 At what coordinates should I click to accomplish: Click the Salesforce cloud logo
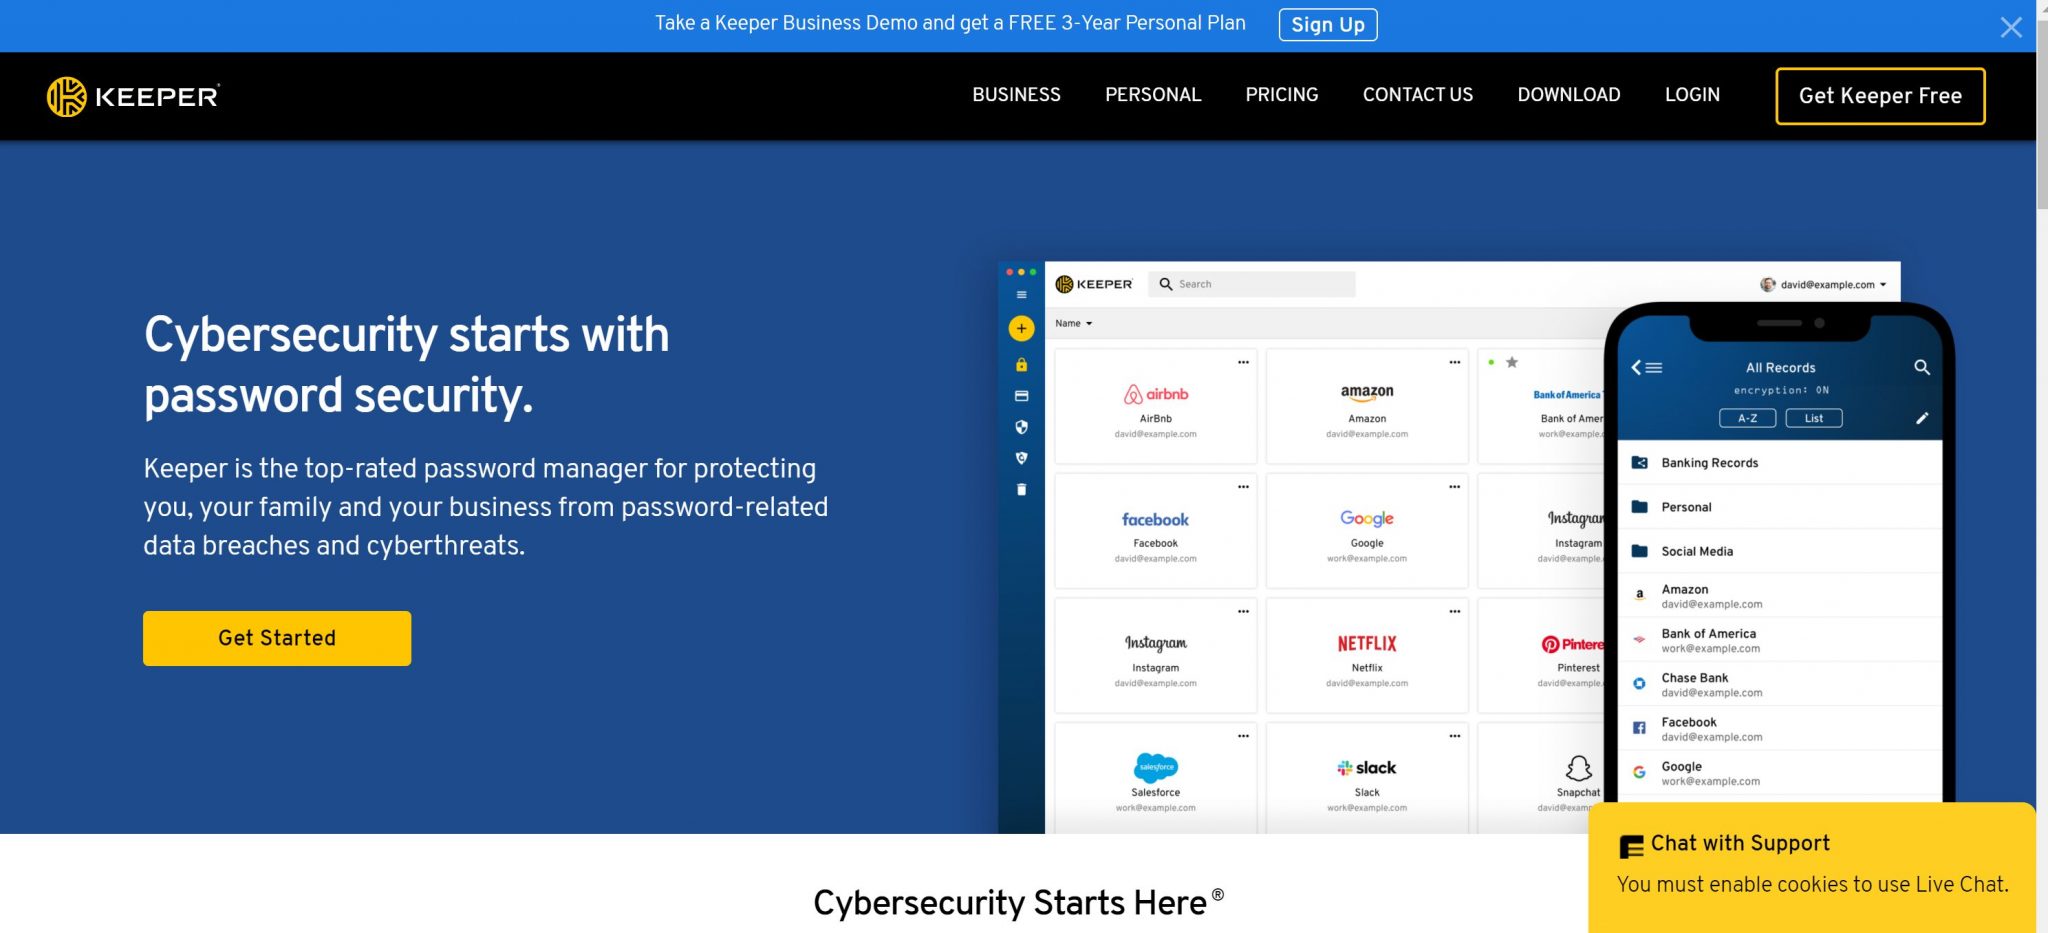click(1156, 767)
